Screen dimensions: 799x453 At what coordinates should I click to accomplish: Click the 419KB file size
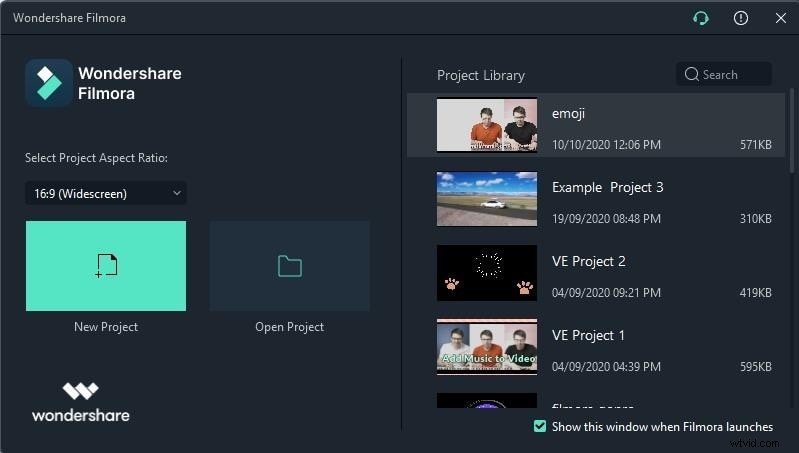click(x=756, y=292)
